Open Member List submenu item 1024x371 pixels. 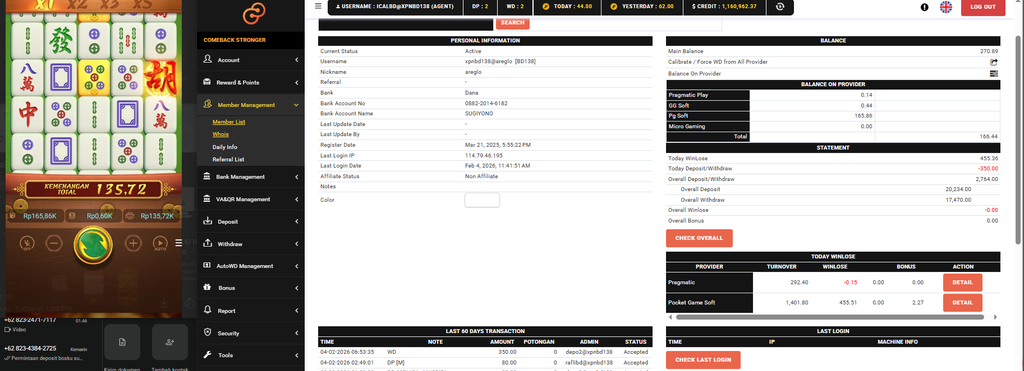pyautogui.click(x=229, y=122)
